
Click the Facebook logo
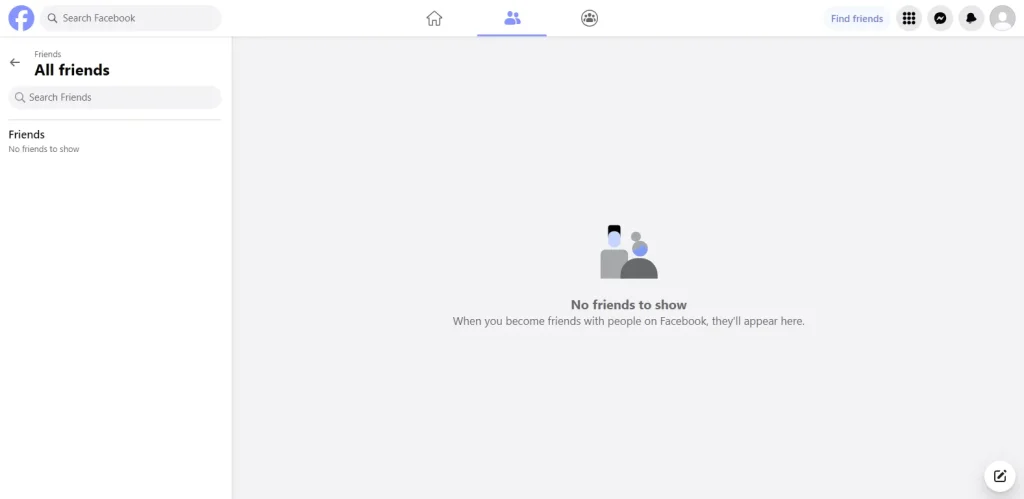(21, 18)
